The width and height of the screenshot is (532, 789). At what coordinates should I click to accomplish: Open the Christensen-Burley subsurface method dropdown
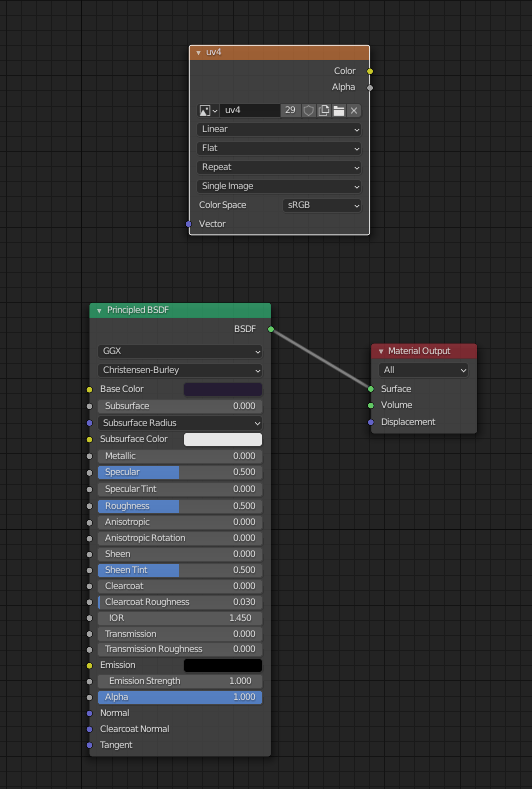180,370
